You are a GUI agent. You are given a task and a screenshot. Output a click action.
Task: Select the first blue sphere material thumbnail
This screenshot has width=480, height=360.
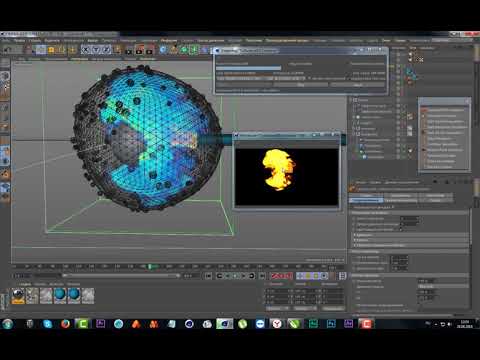tap(60, 296)
